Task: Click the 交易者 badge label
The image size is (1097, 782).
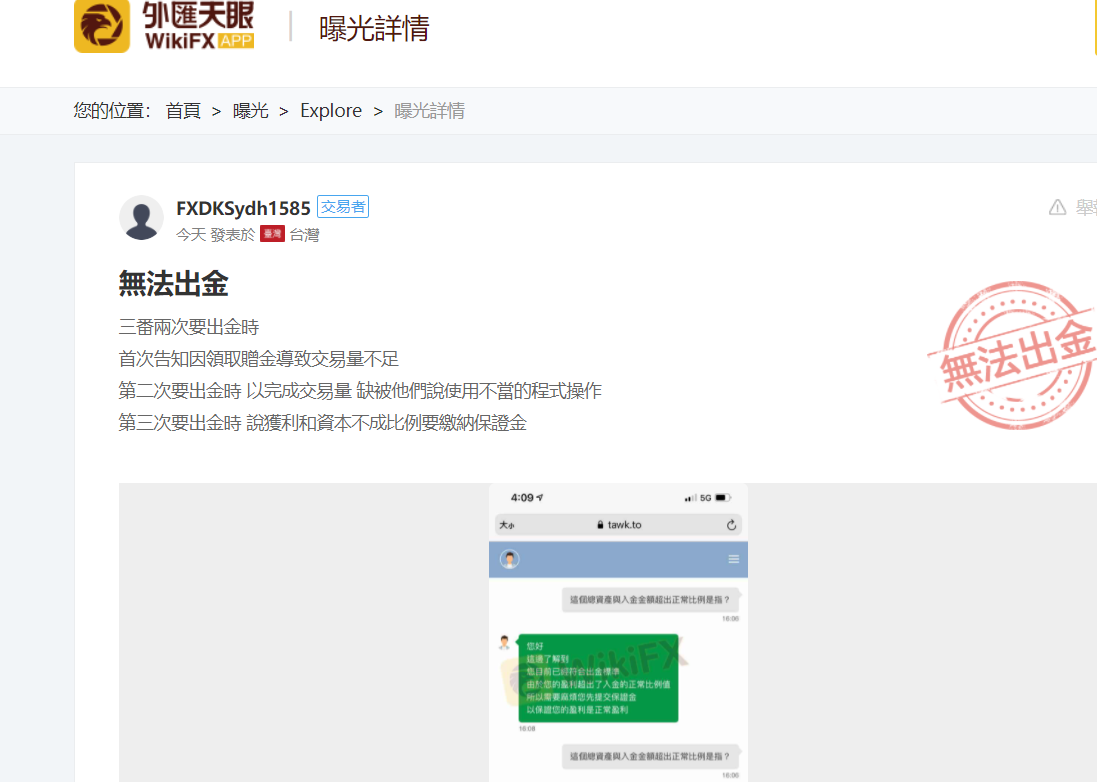Action: (x=343, y=207)
